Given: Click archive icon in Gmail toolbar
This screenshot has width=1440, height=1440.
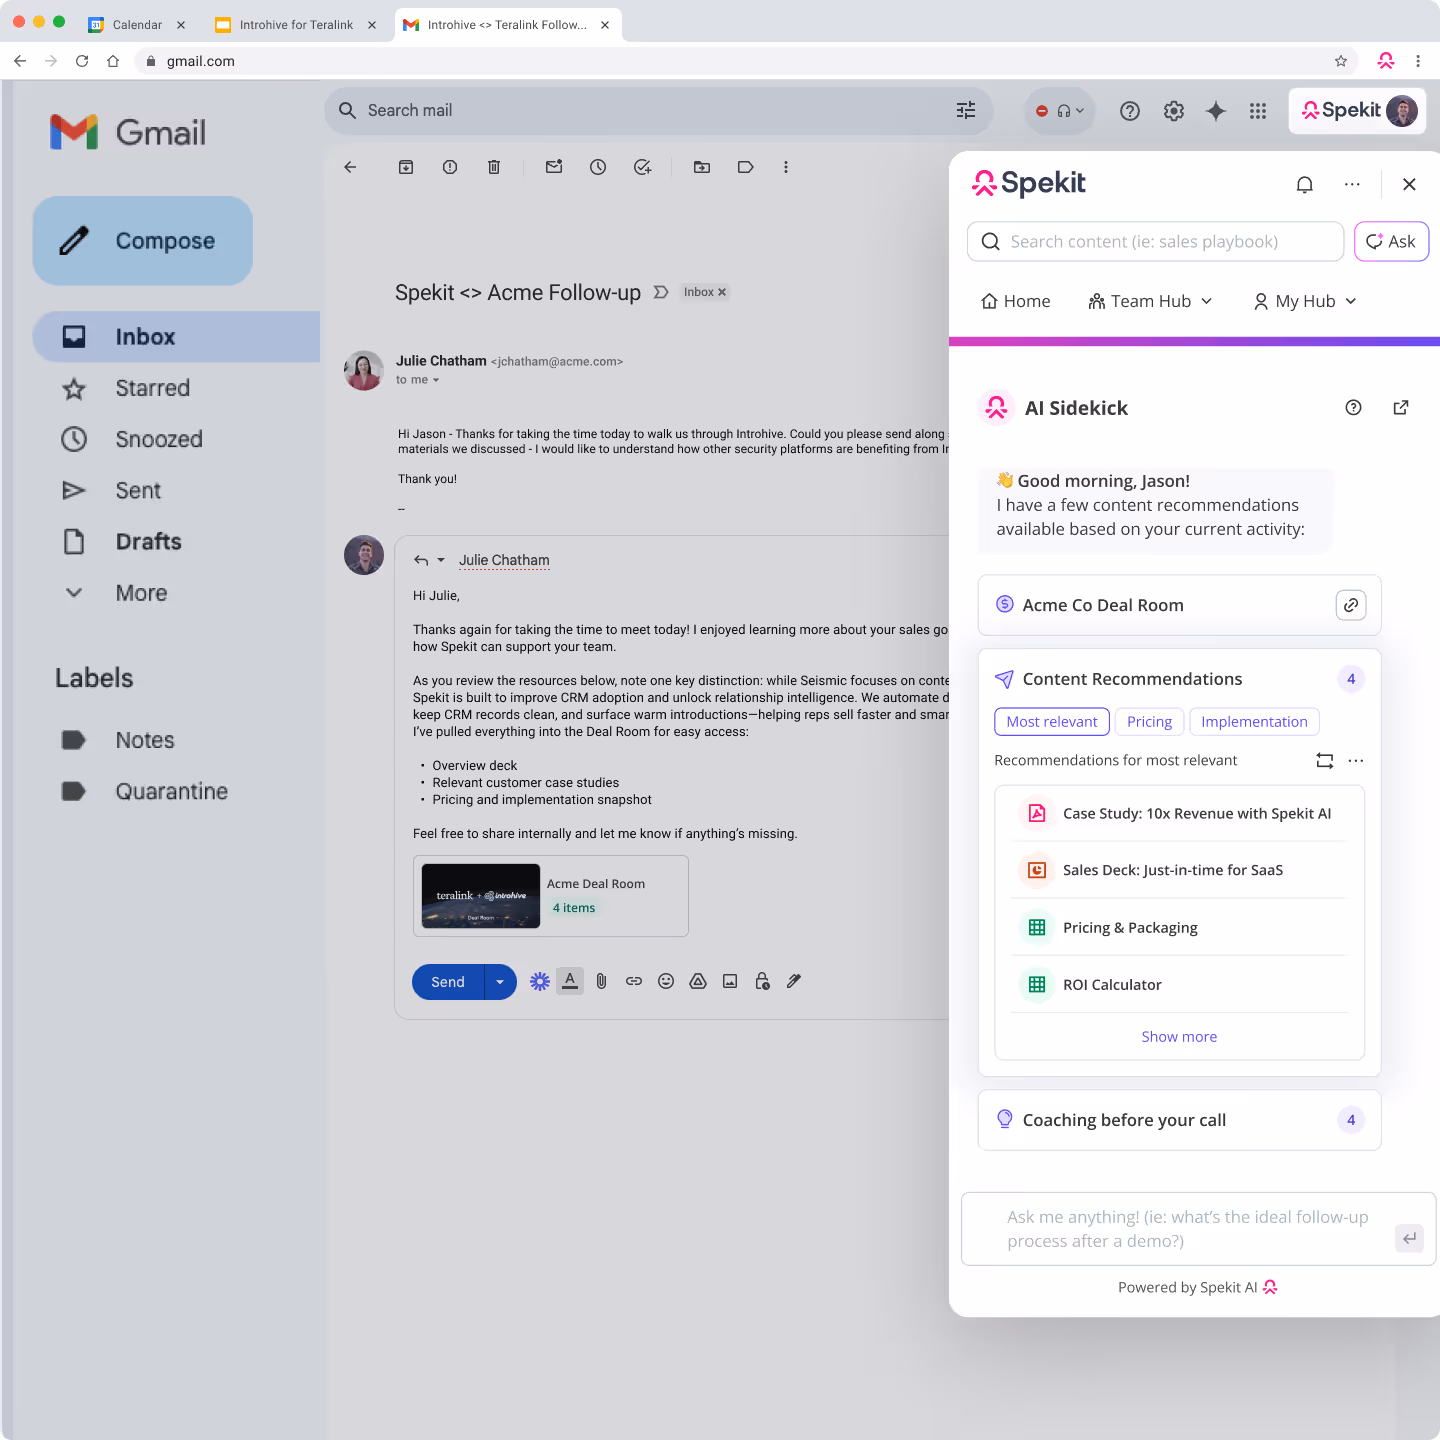Looking at the screenshot, I should pos(406,167).
